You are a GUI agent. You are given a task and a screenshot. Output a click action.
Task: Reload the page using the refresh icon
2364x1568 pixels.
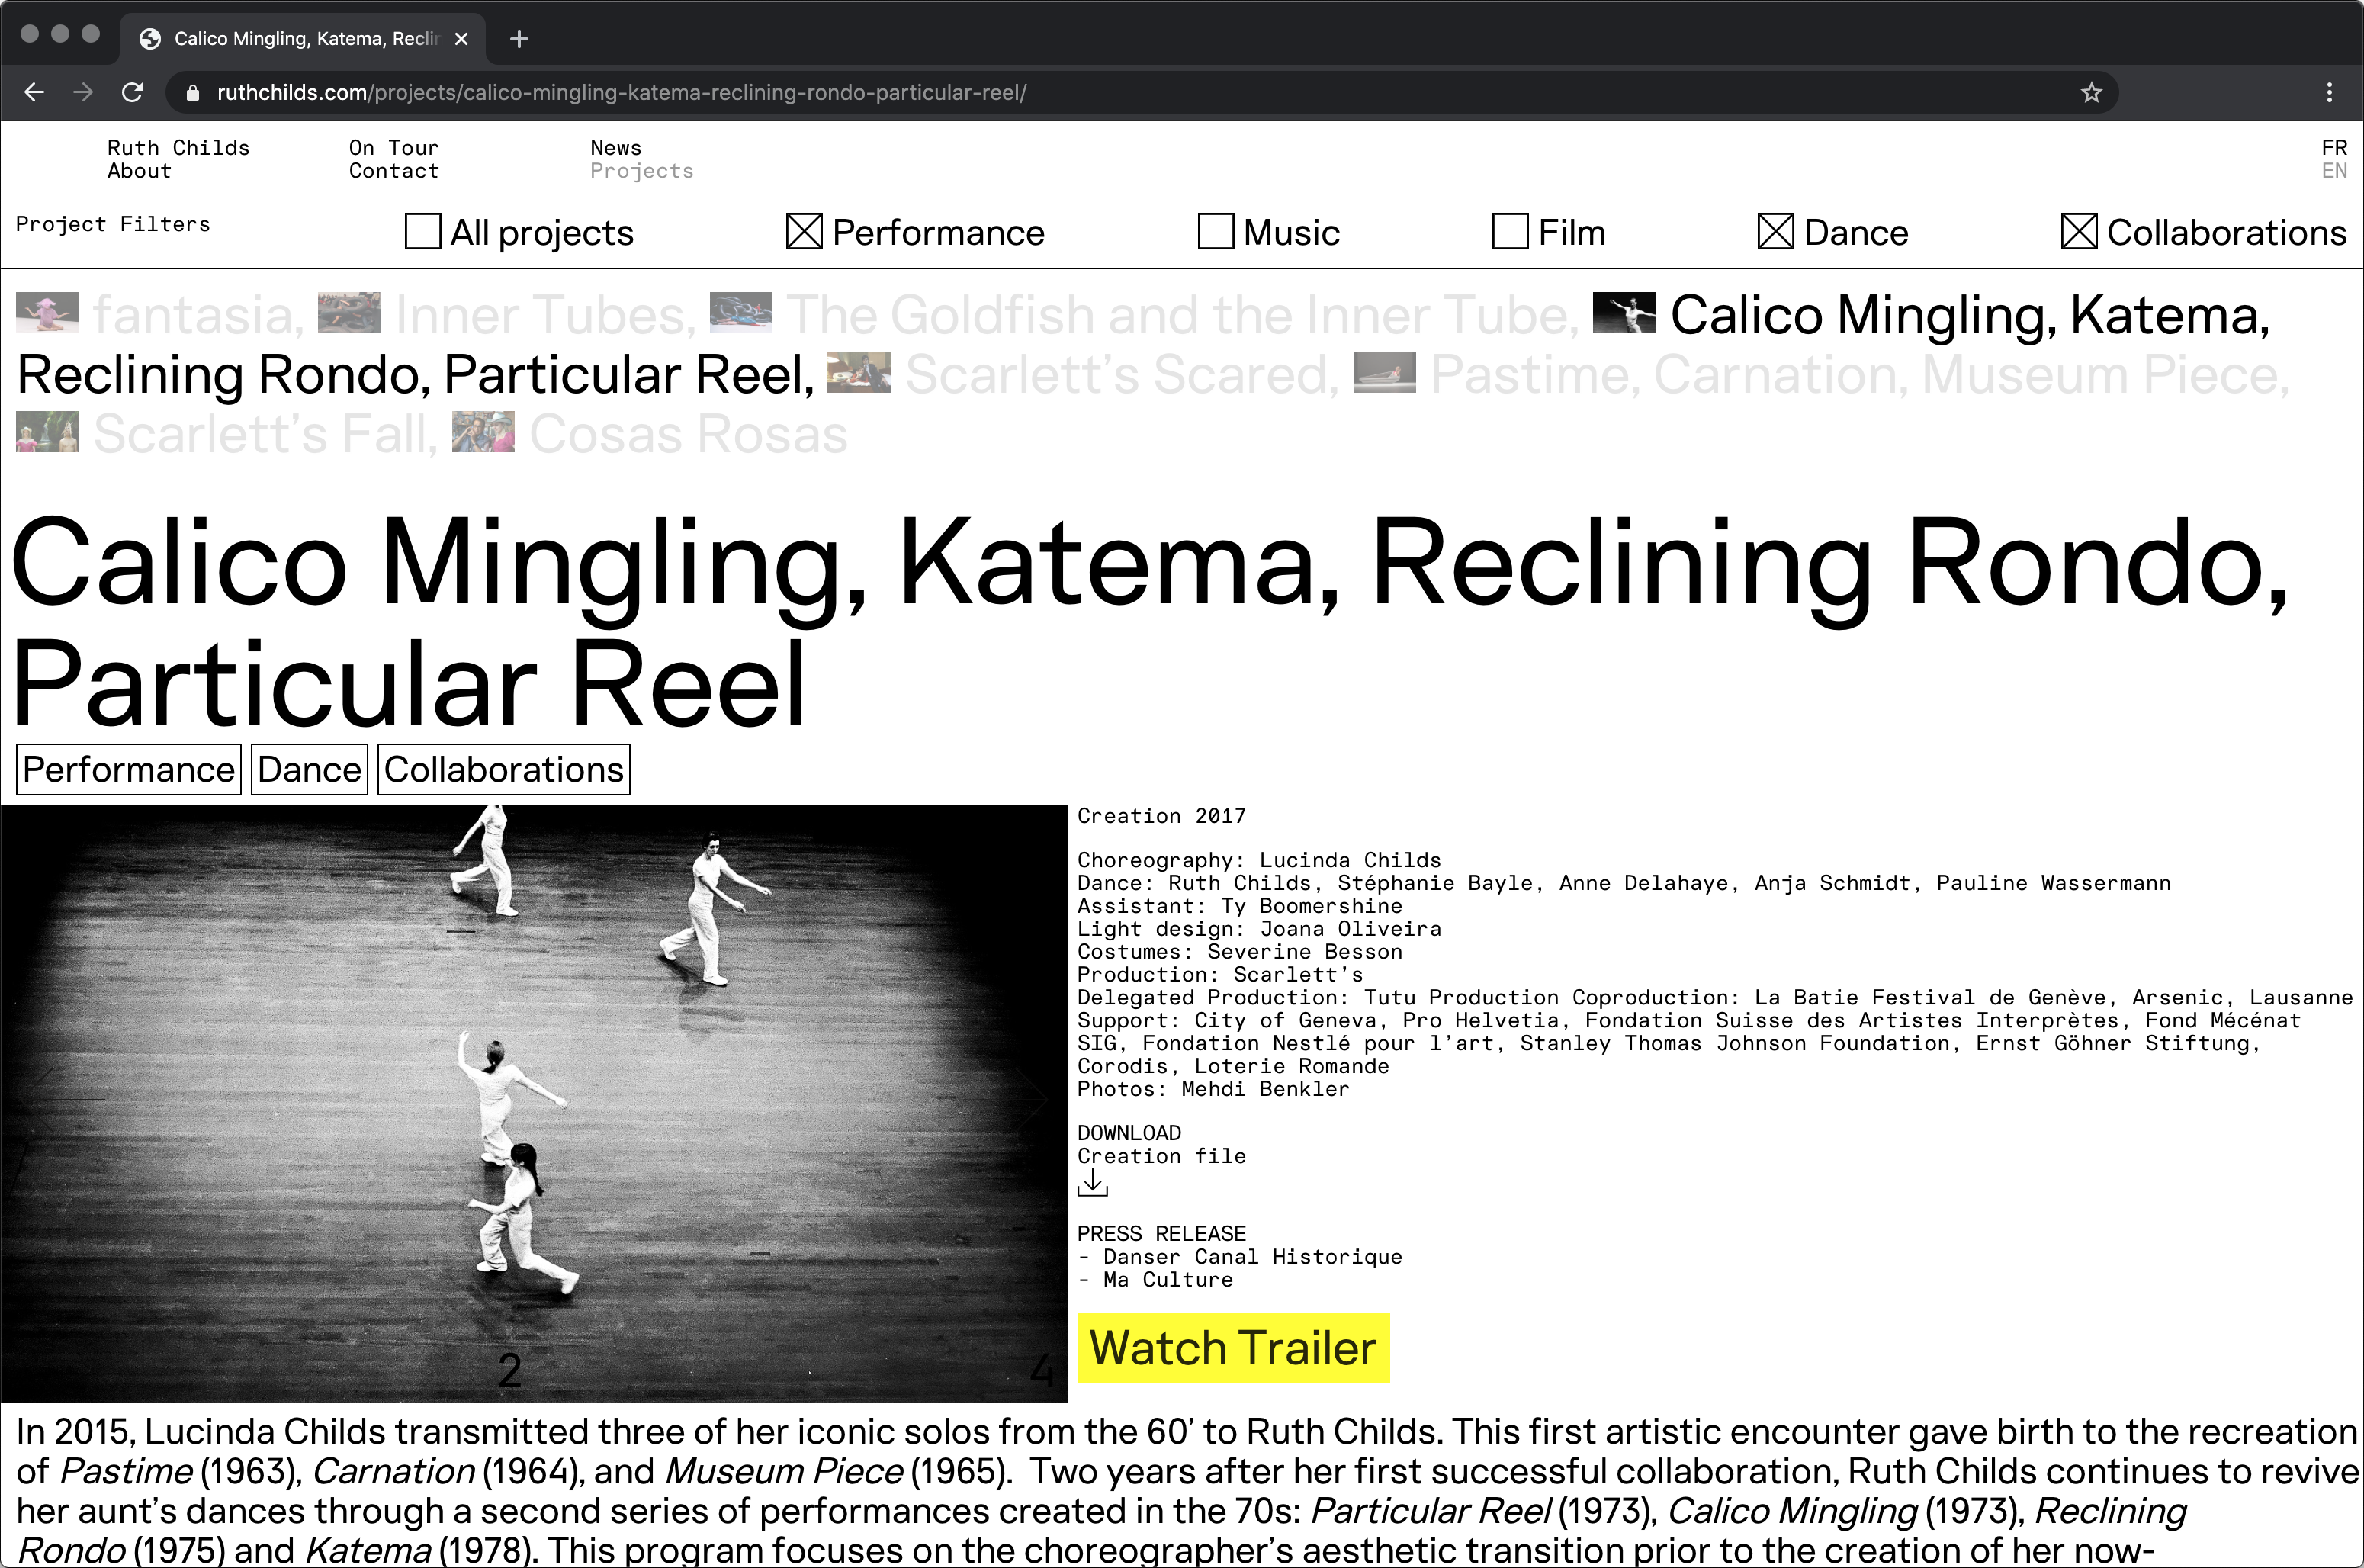tap(132, 93)
